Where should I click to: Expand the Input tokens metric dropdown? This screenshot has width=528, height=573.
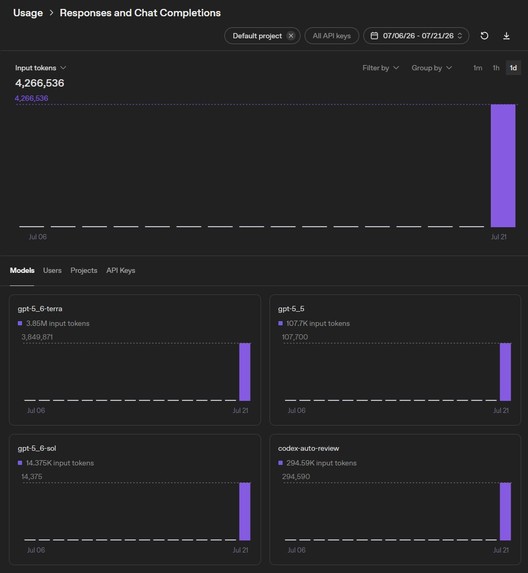41,68
